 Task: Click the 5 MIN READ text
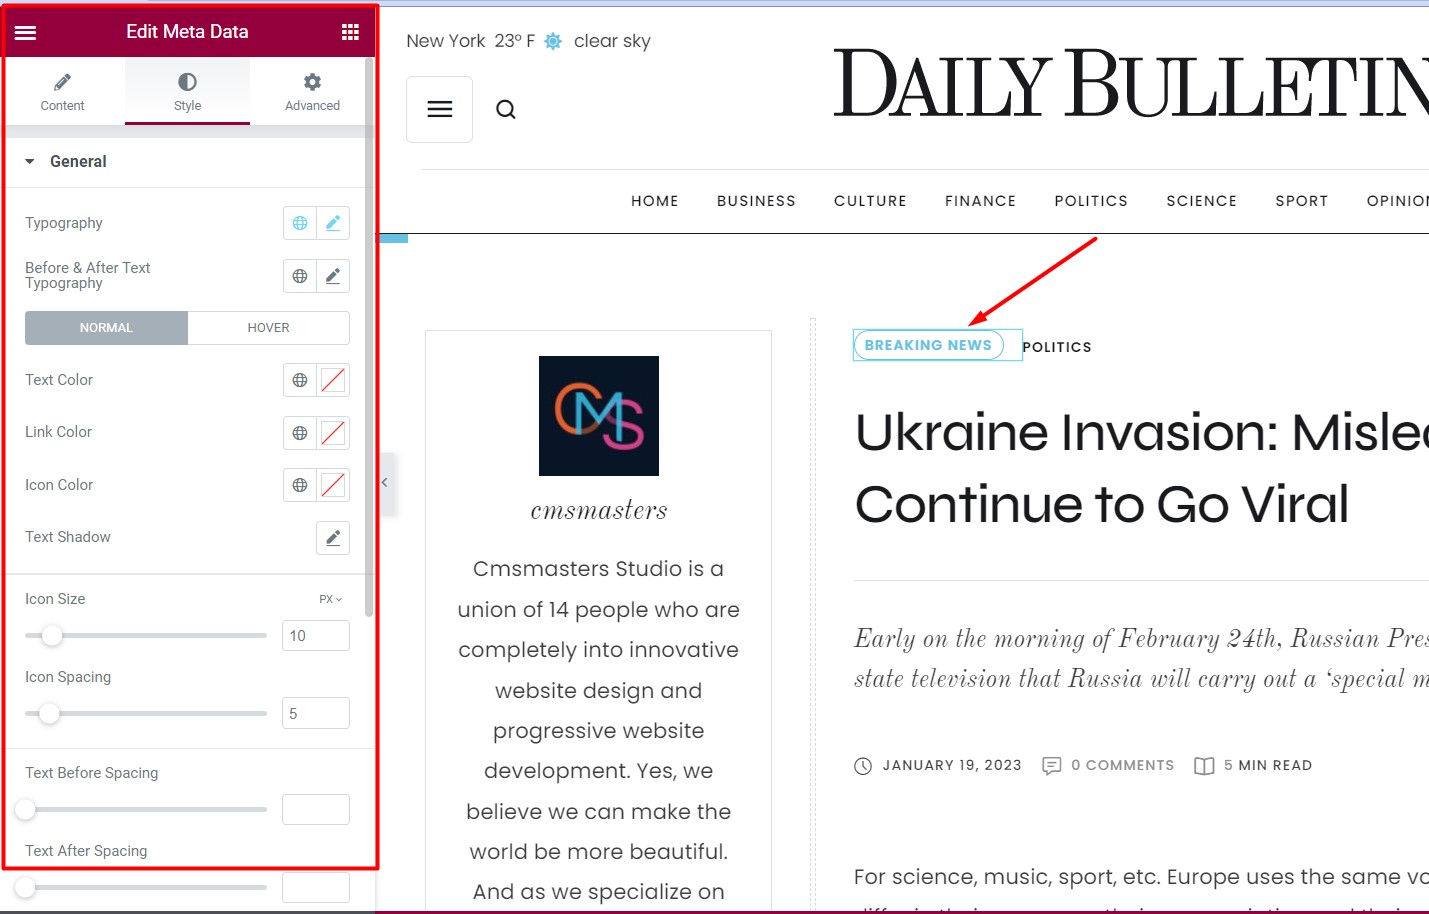pos(1268,765)
